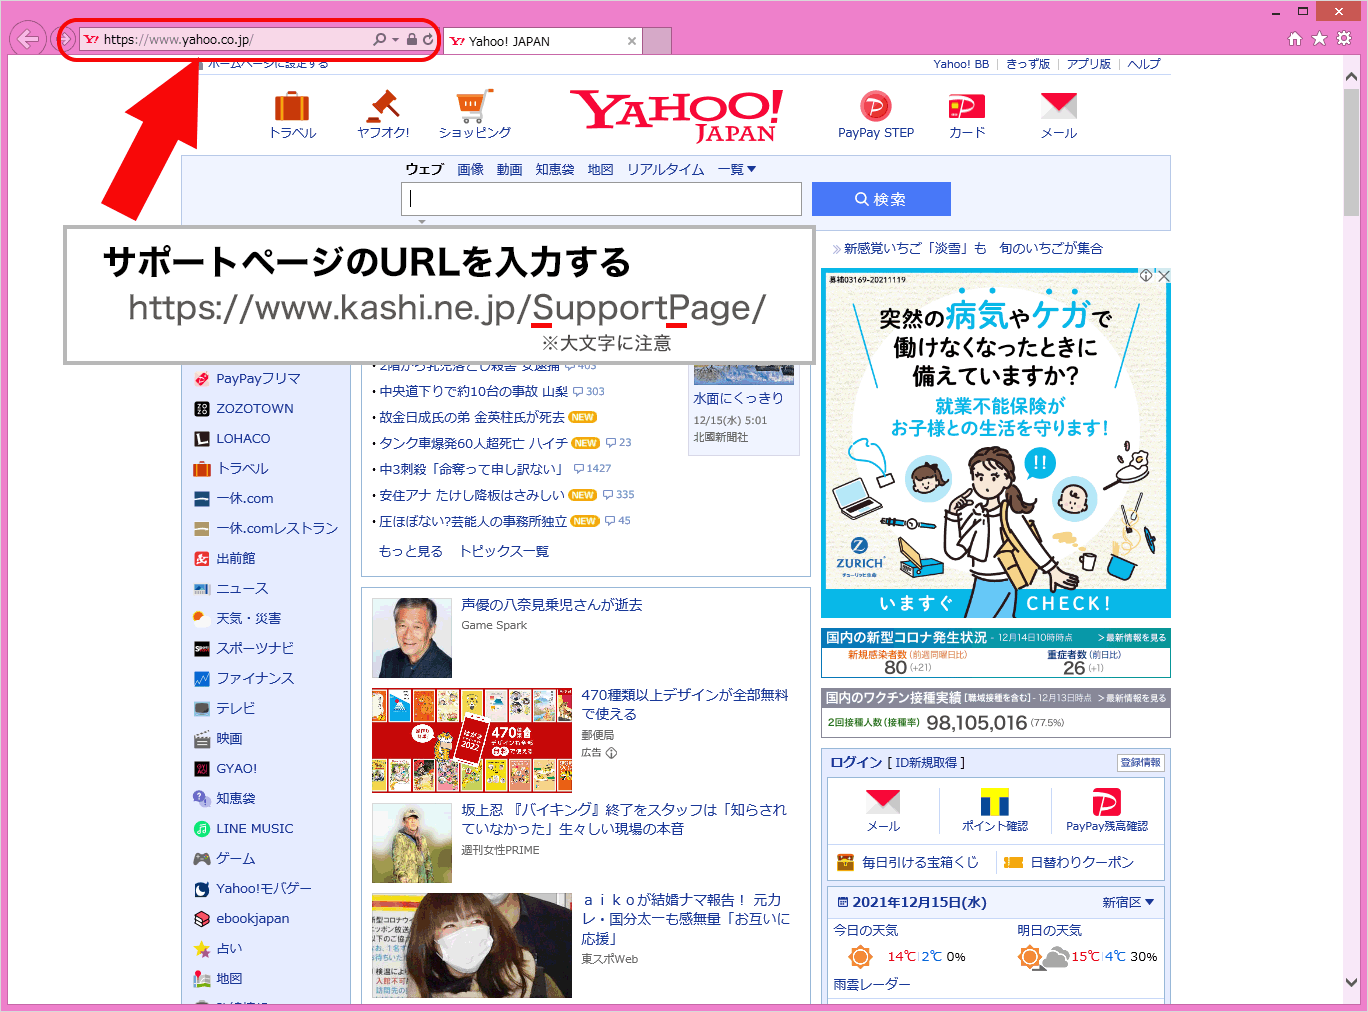Open the トラベル suitcase icon in header
The height and width of the screenshot is (1012, 1368).
tap(292, 106)
